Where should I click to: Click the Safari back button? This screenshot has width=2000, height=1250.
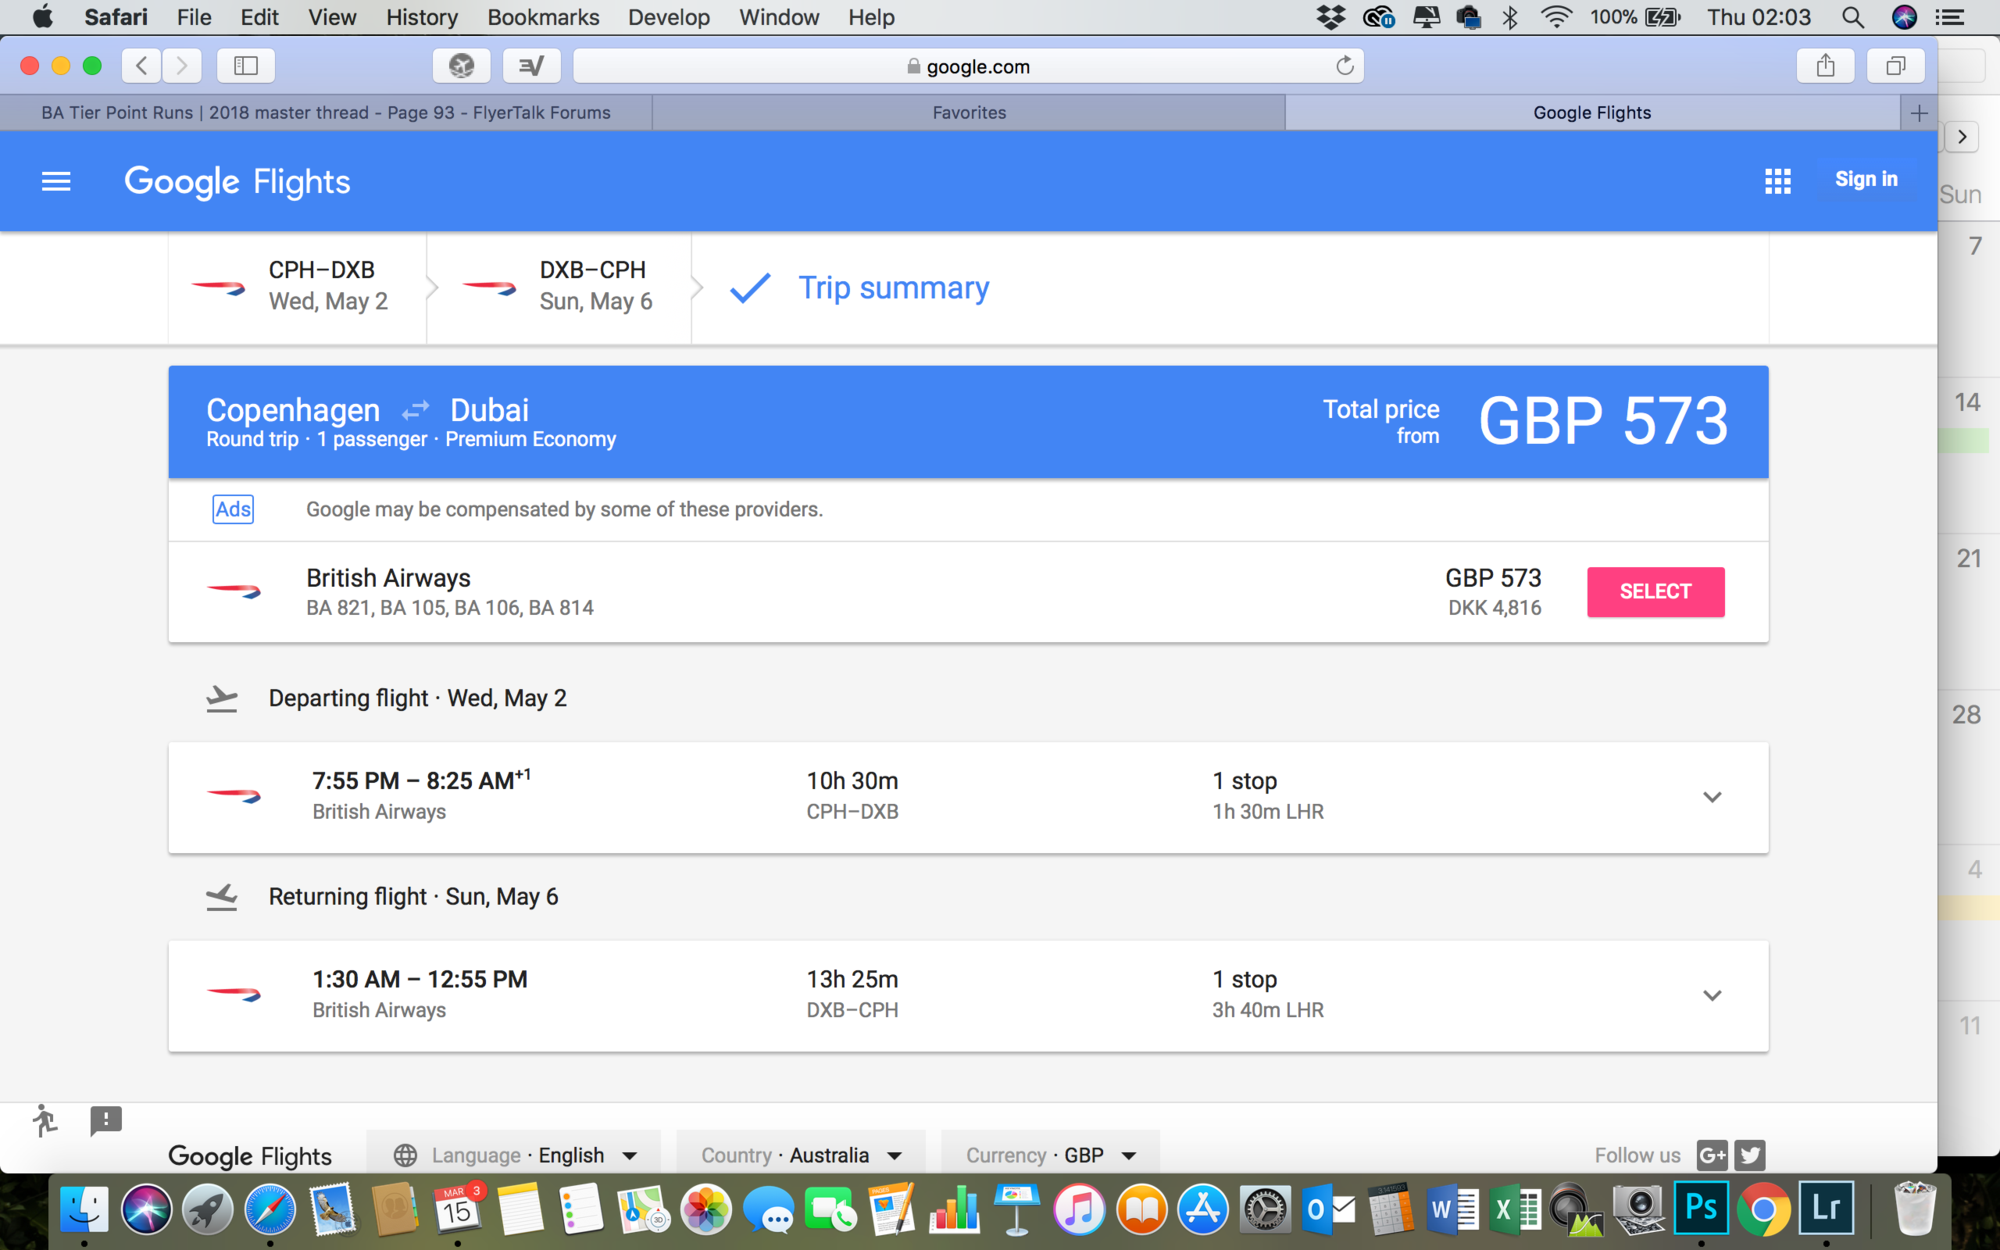click(141, 66)
